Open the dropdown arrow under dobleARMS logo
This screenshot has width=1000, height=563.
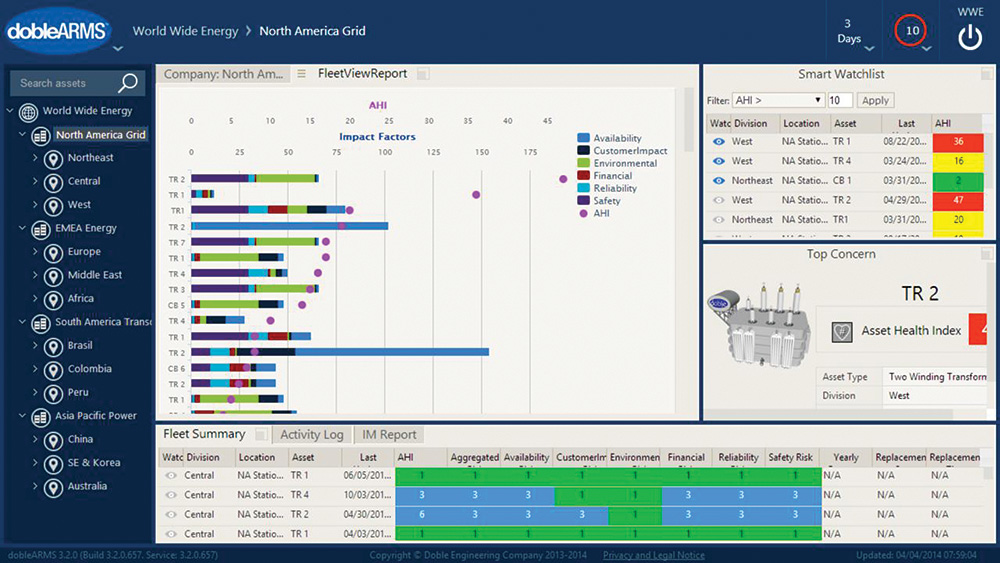coord(118,48)
